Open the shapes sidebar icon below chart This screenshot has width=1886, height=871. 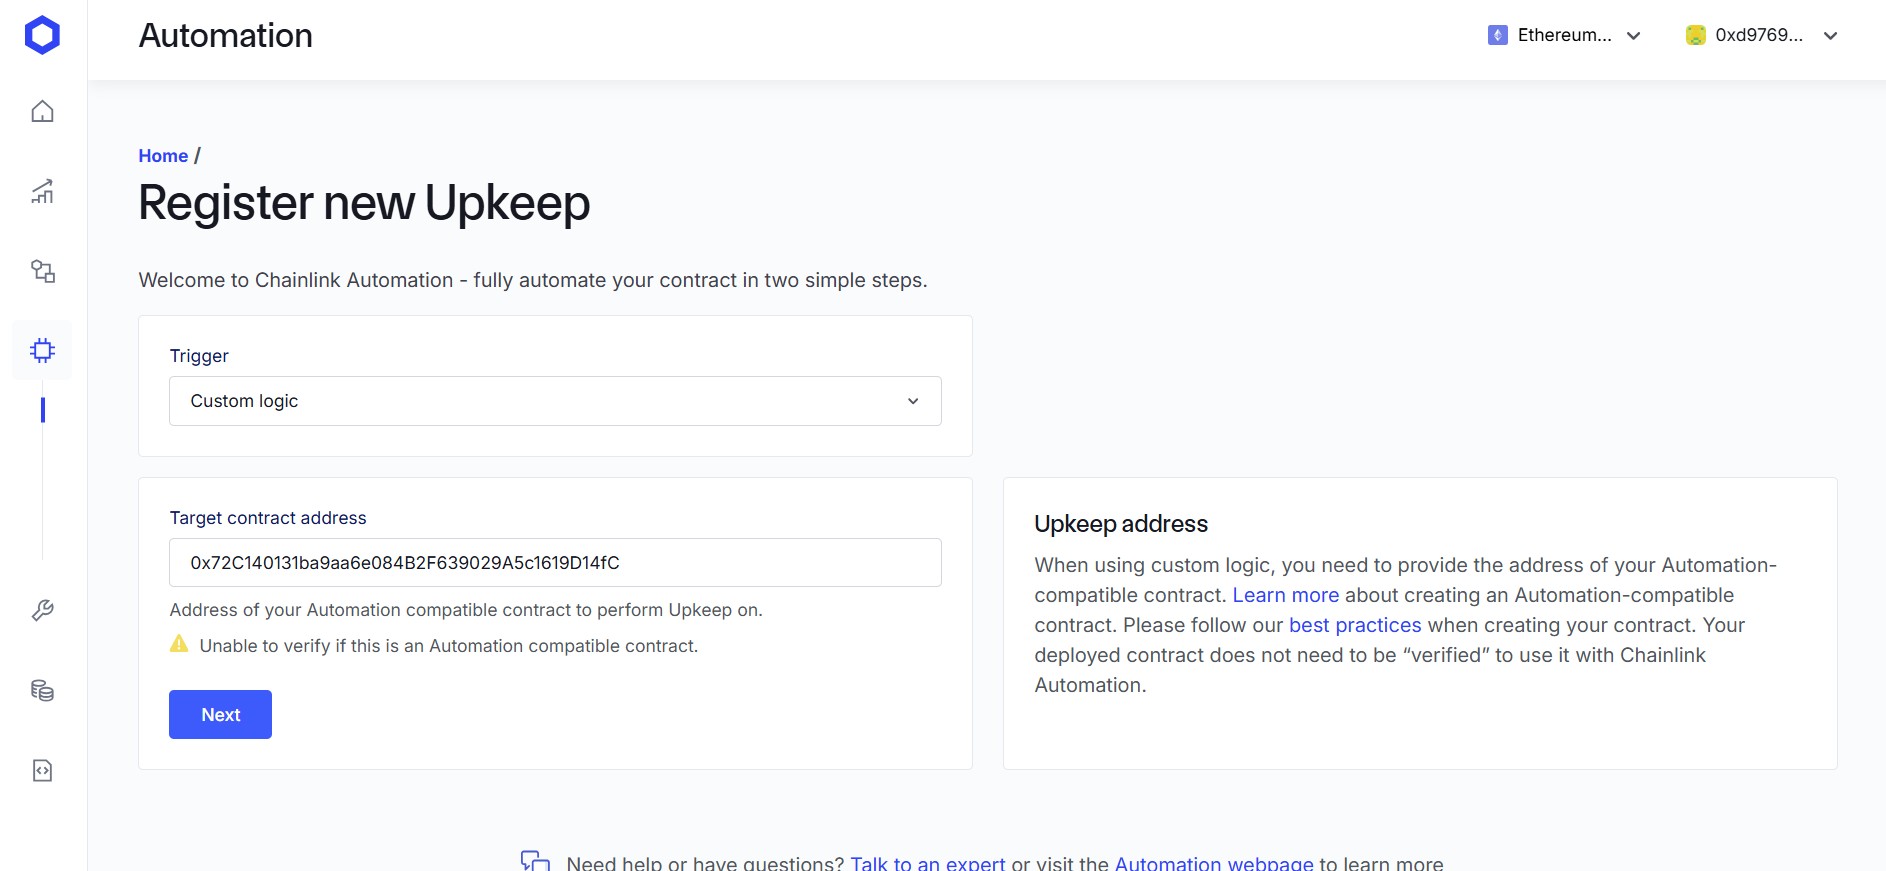[x=42, y=271]
